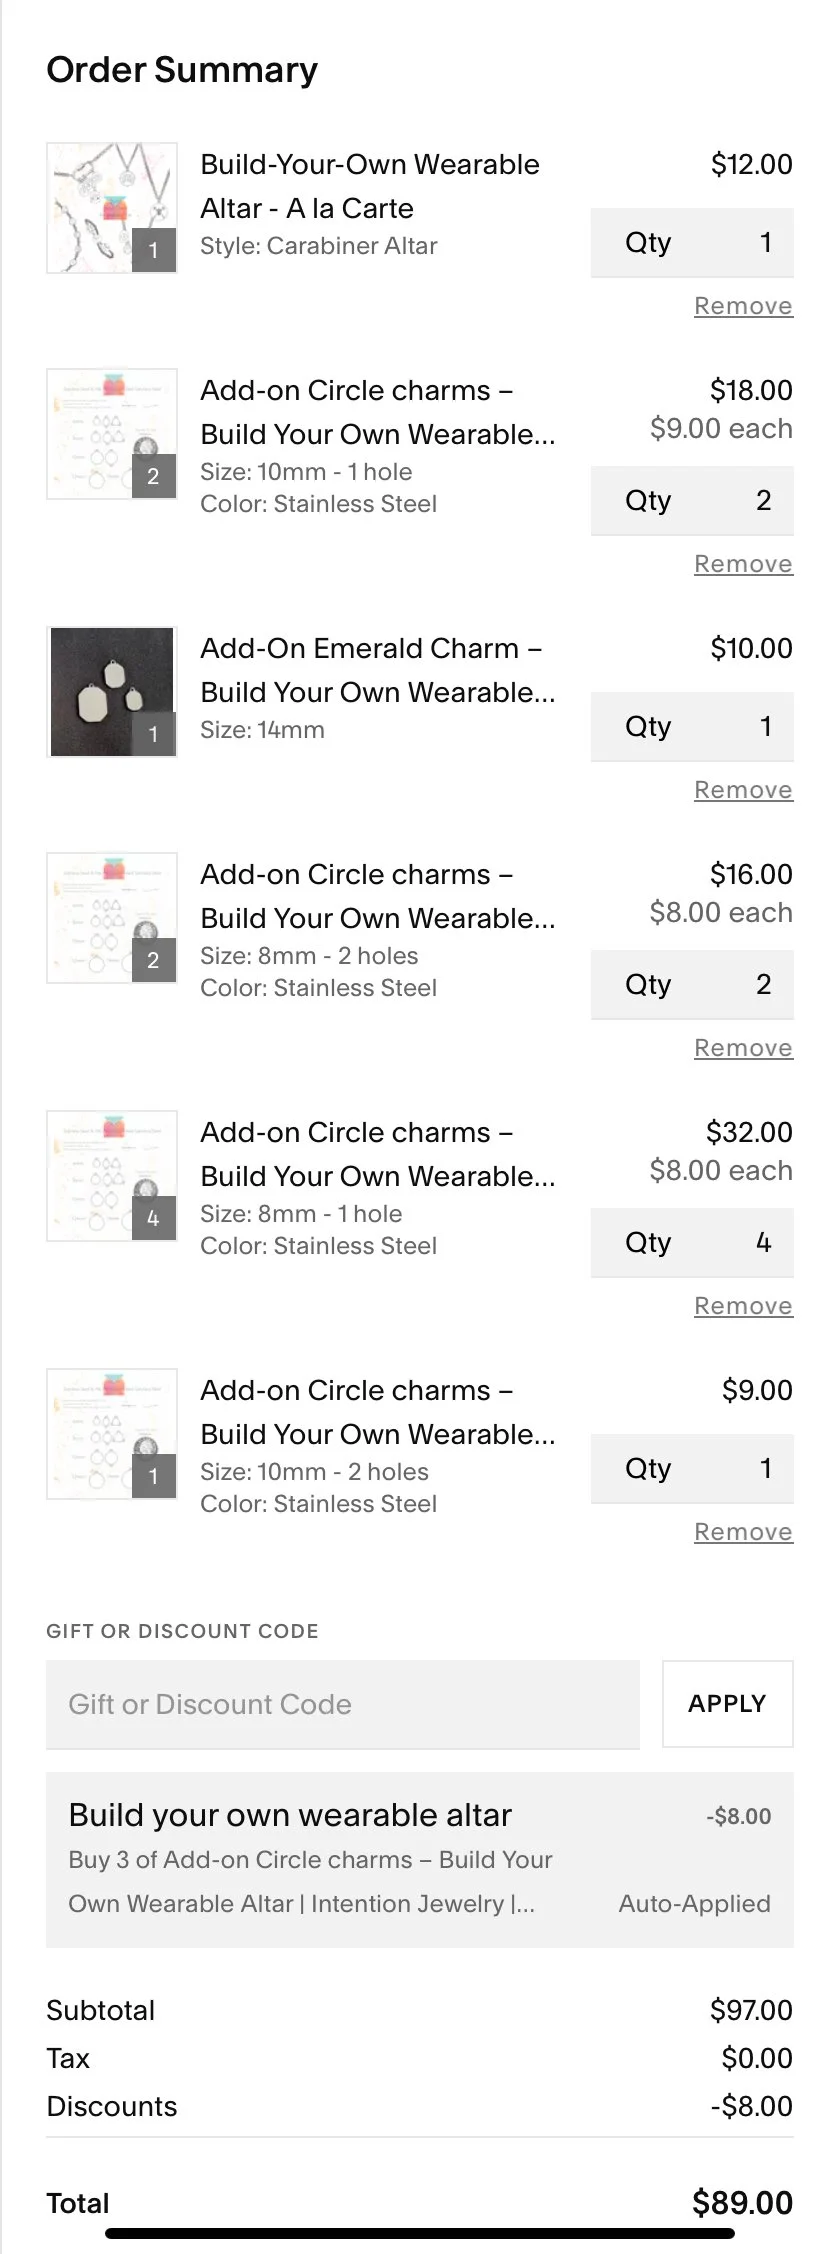This screenshot has height=2254, width=824.
Task: Open the 8mm 1 hole charm thumbnail
Action: pos(112,1175)
